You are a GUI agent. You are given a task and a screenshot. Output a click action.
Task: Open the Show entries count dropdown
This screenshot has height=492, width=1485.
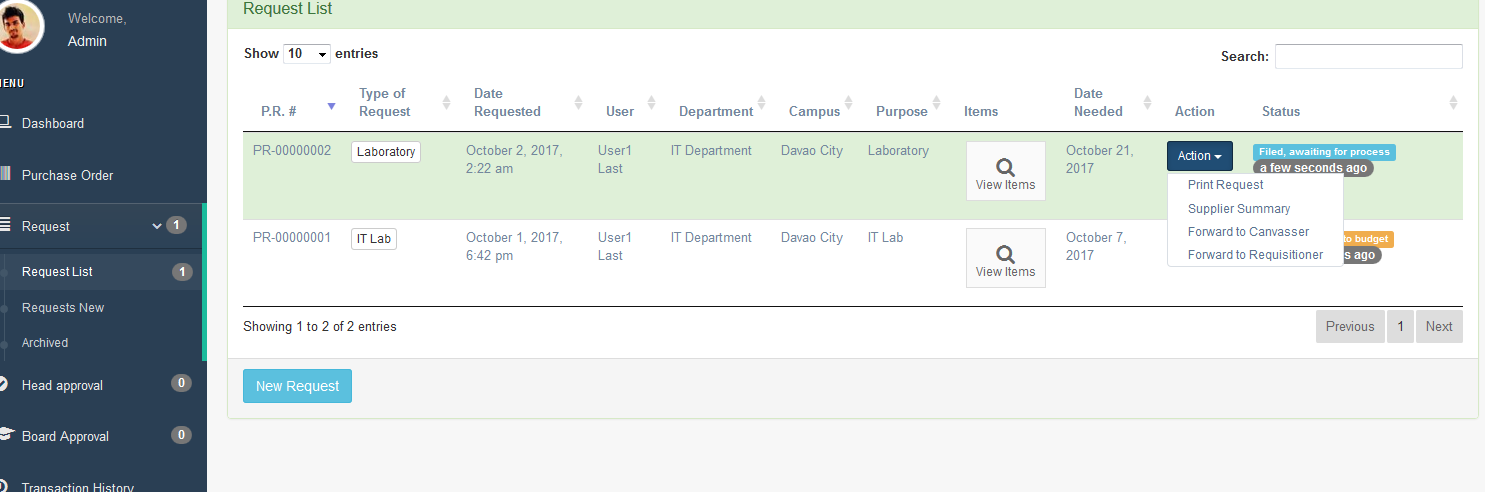(307, 54)
